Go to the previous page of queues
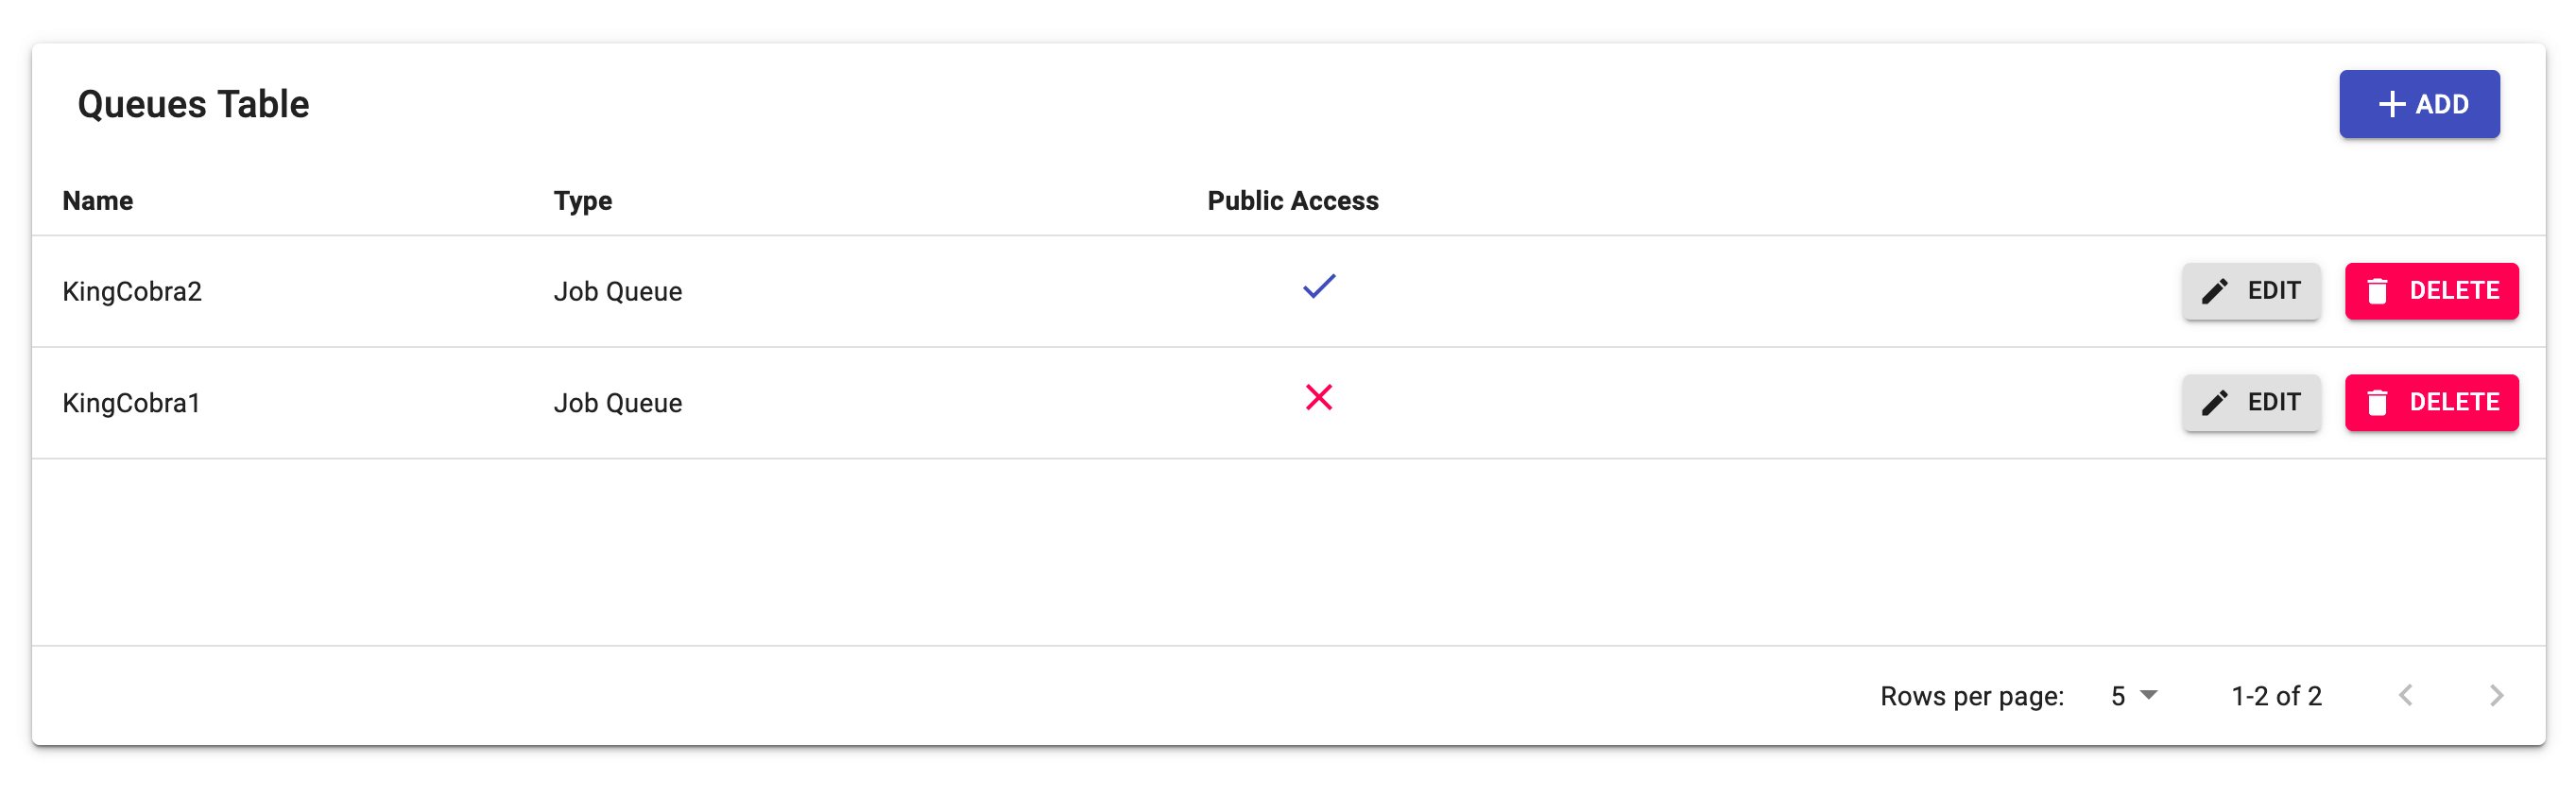2576x798 pixels. pyautogui.click(x=2406, y=696)
